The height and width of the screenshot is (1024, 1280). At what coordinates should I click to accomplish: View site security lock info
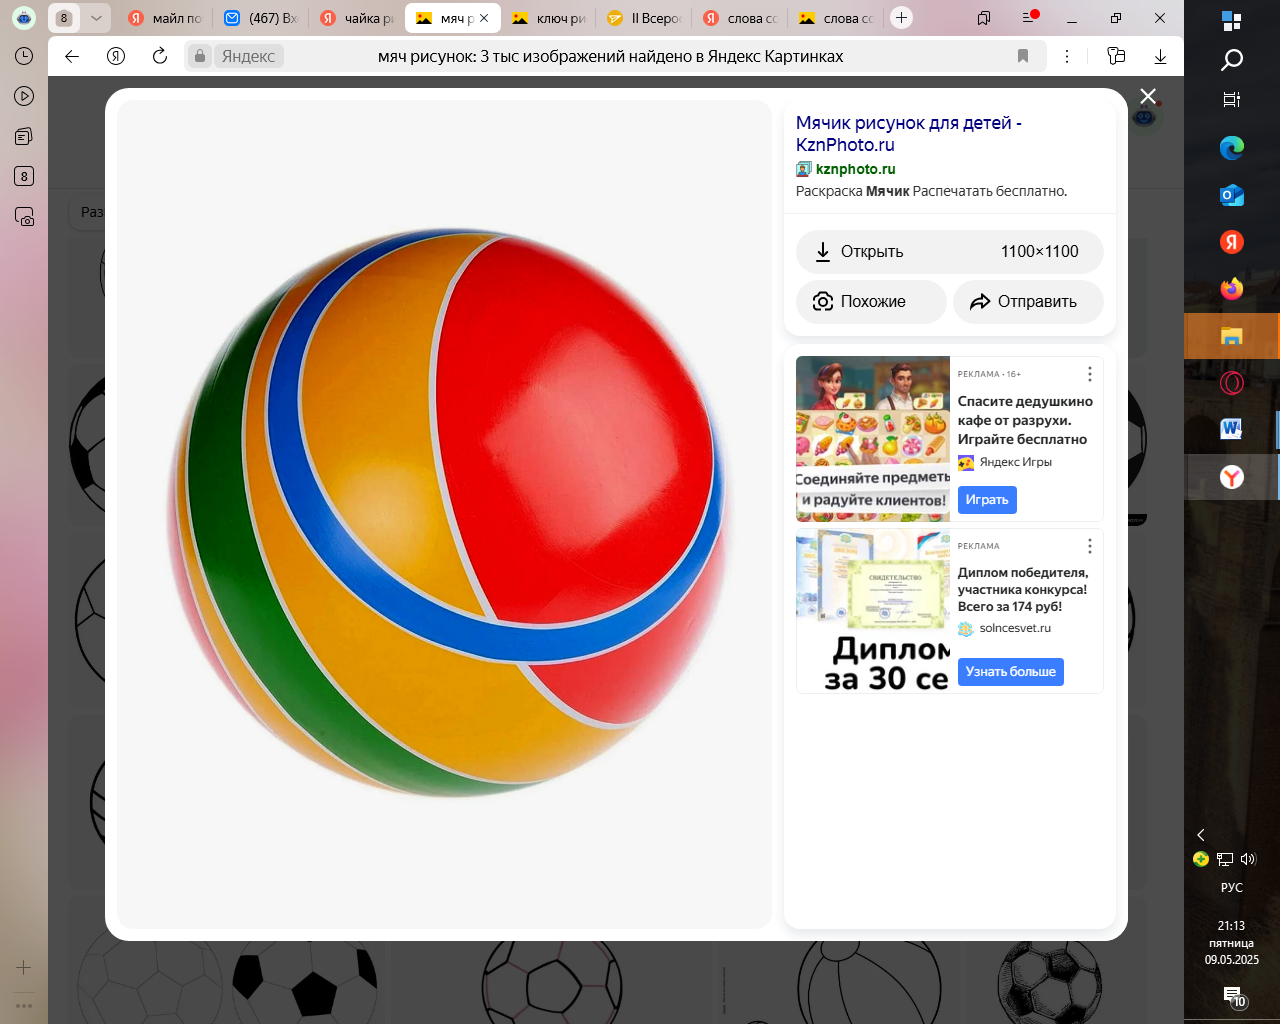point(200,56)
